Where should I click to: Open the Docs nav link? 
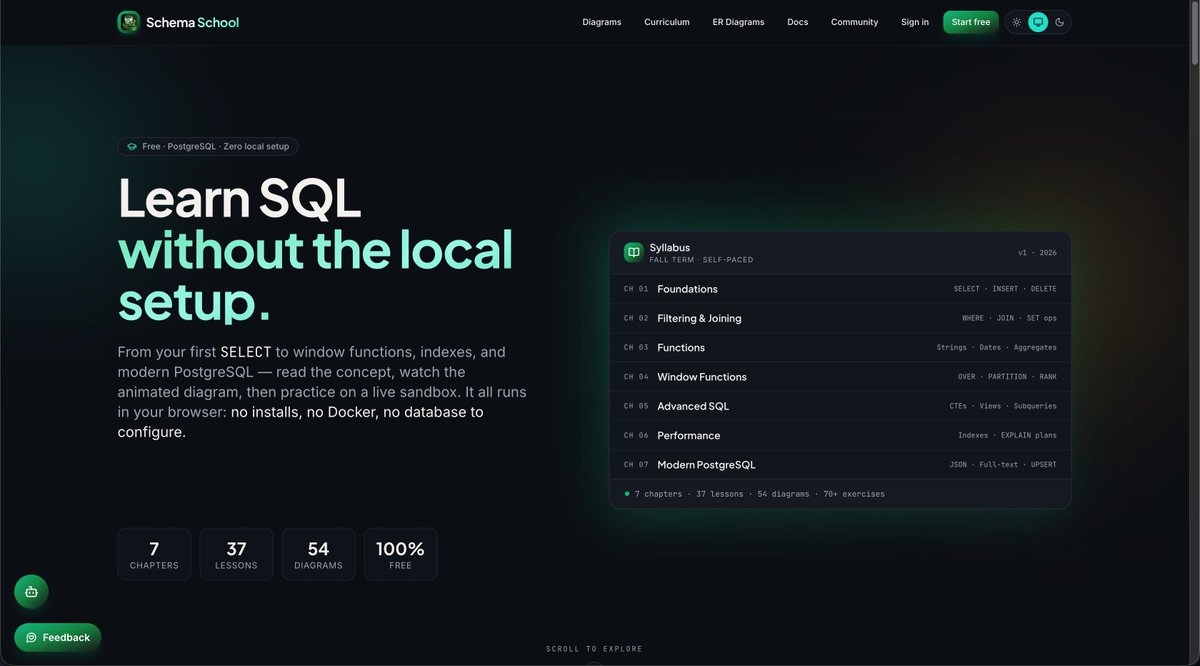coord(798,22)
